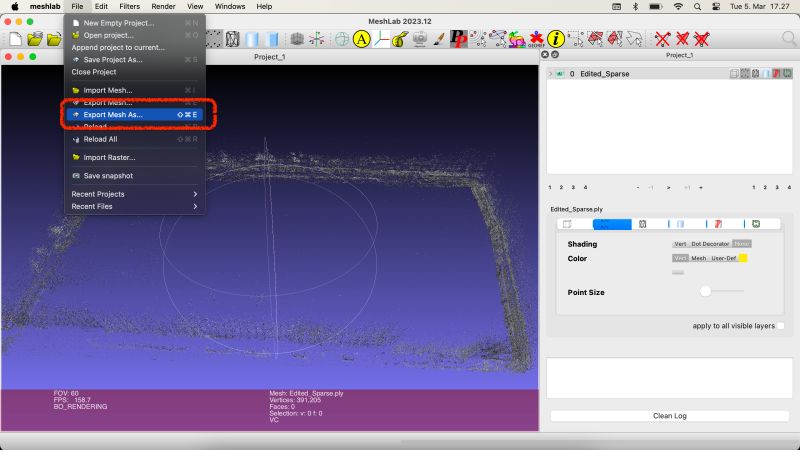Open the Wi-Fi status menu

[x=678, y=7]
